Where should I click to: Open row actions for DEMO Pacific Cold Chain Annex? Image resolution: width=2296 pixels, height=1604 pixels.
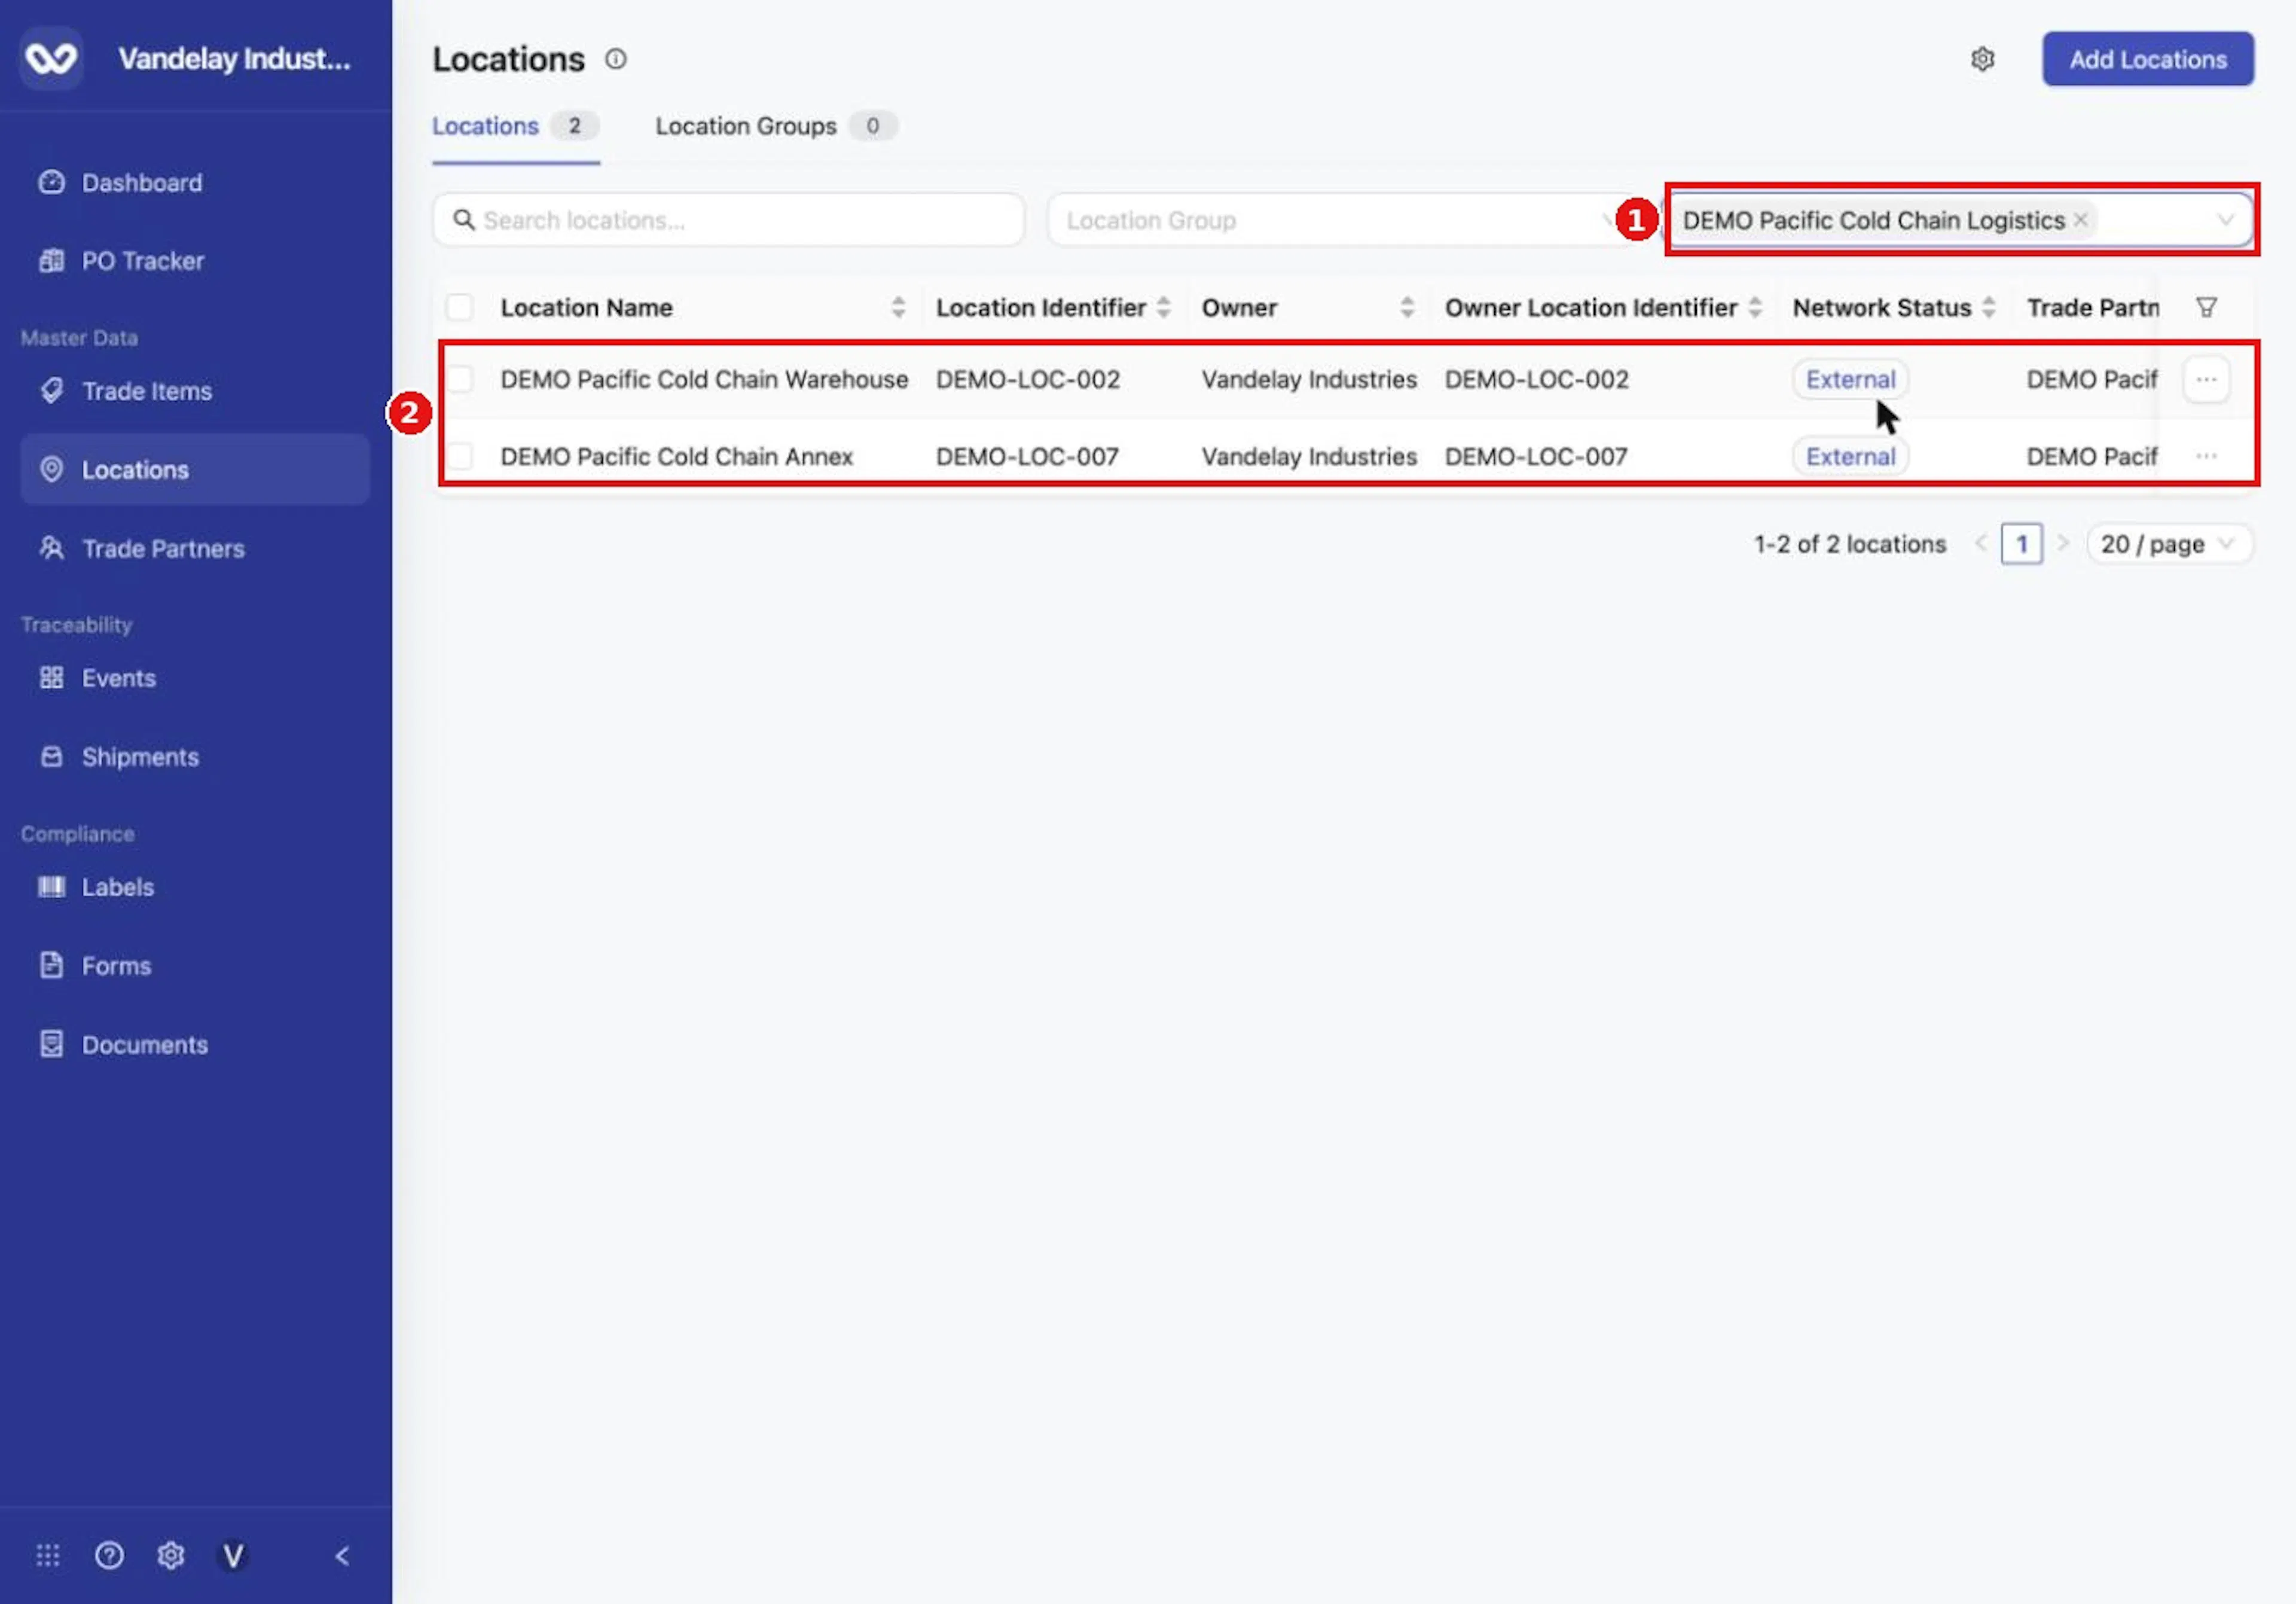pos(2206,456)
